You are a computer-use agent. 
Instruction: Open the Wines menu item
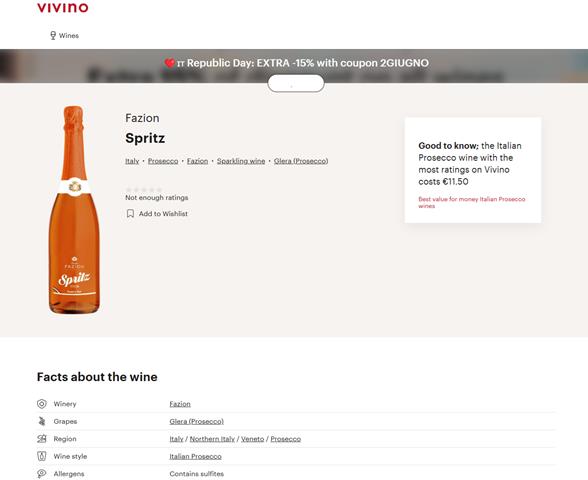69,36
